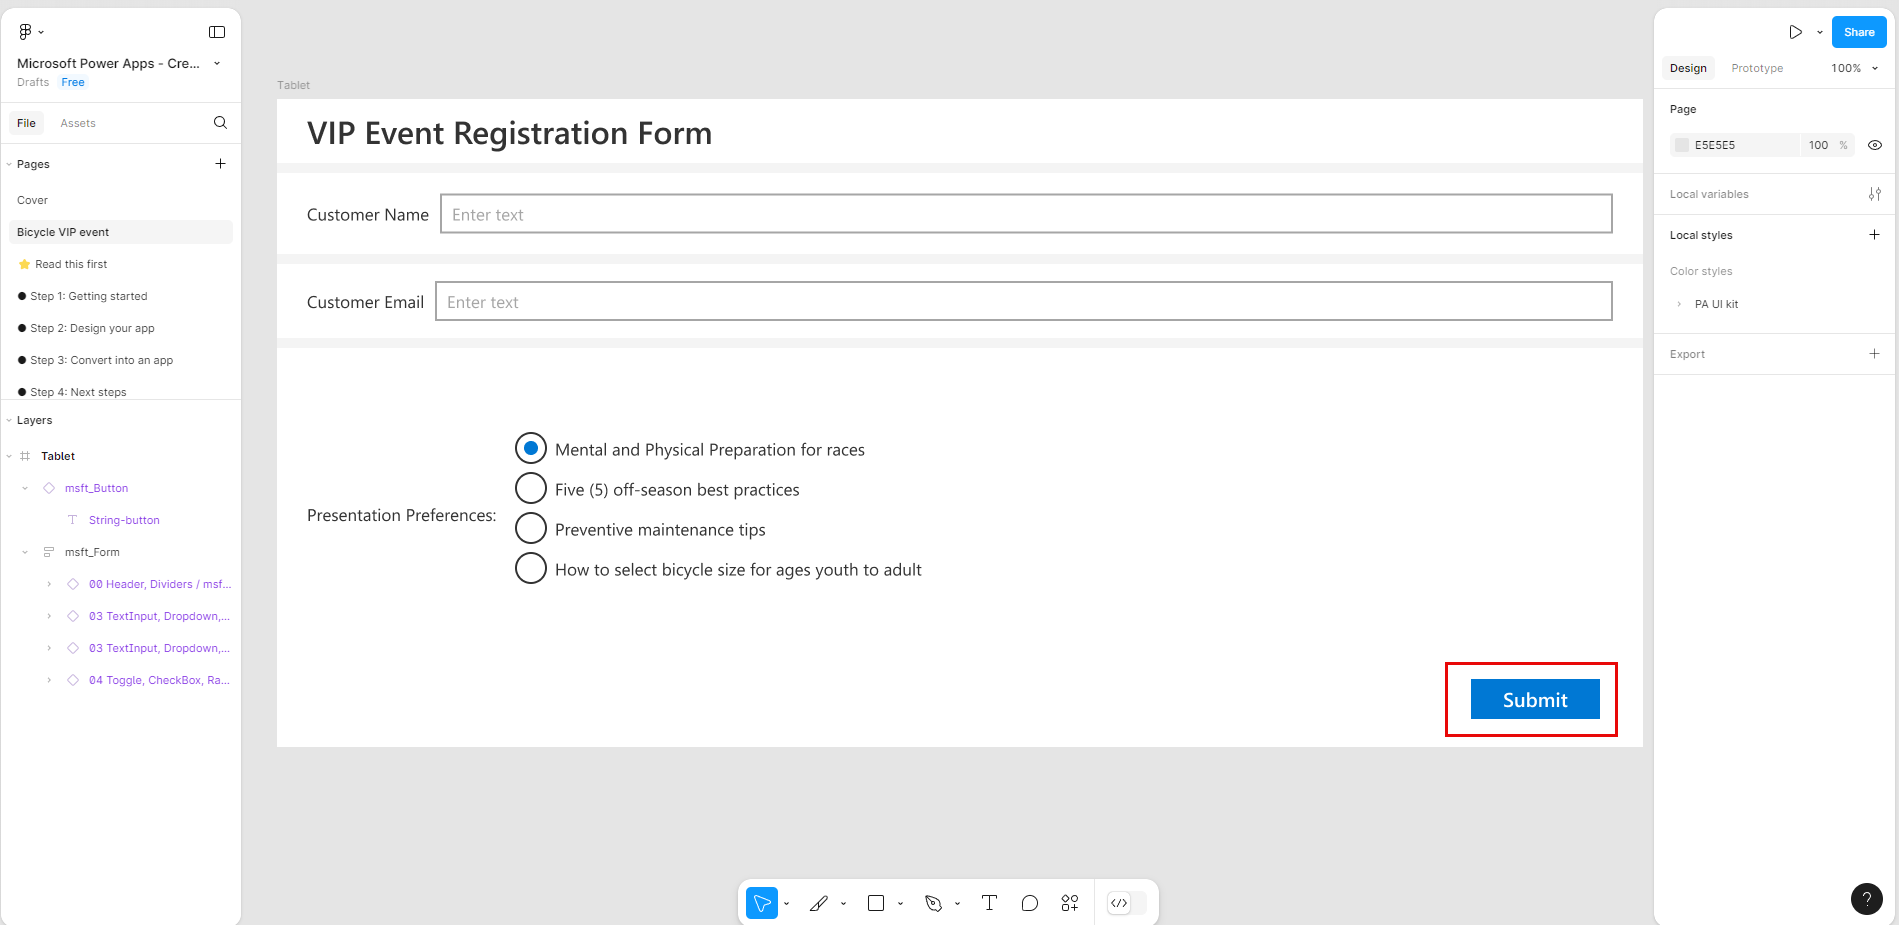This screenshot has width=1899, height=925.
Task: Click the page color E5E5E5 swatch
Action: point(1682,145)
